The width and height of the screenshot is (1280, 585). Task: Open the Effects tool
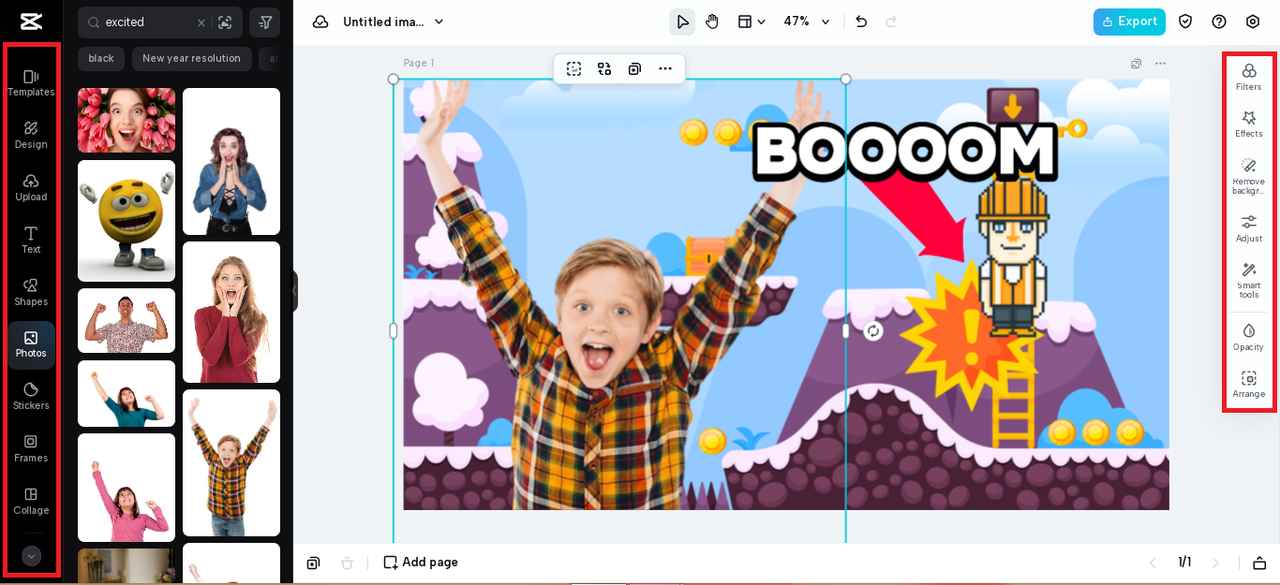pyautogui.click(x=1248, y=123)
